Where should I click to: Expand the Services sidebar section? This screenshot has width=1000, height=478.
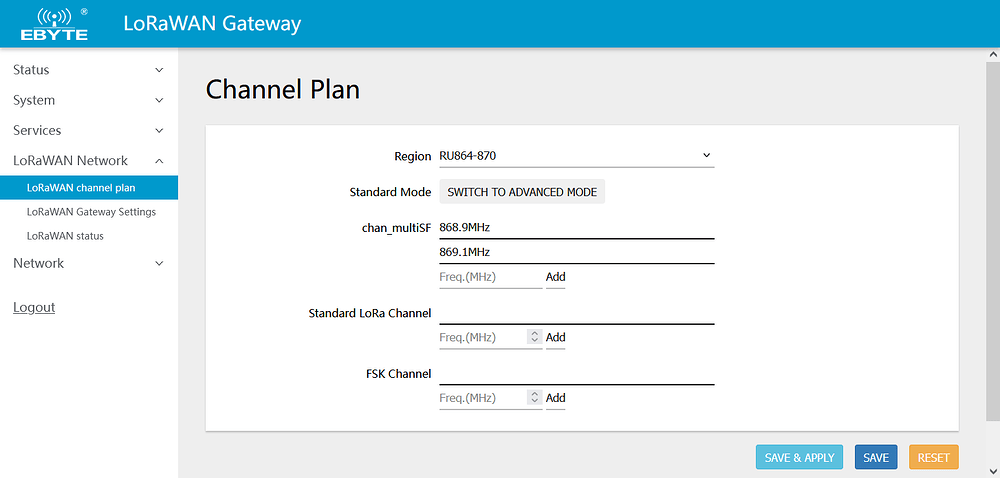[88, 131]
